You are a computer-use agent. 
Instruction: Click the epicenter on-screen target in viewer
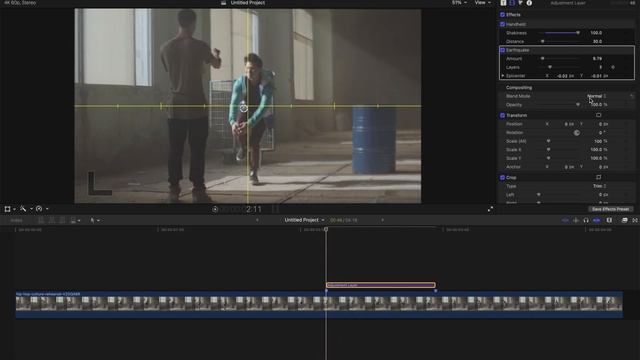tap(244, 108)
